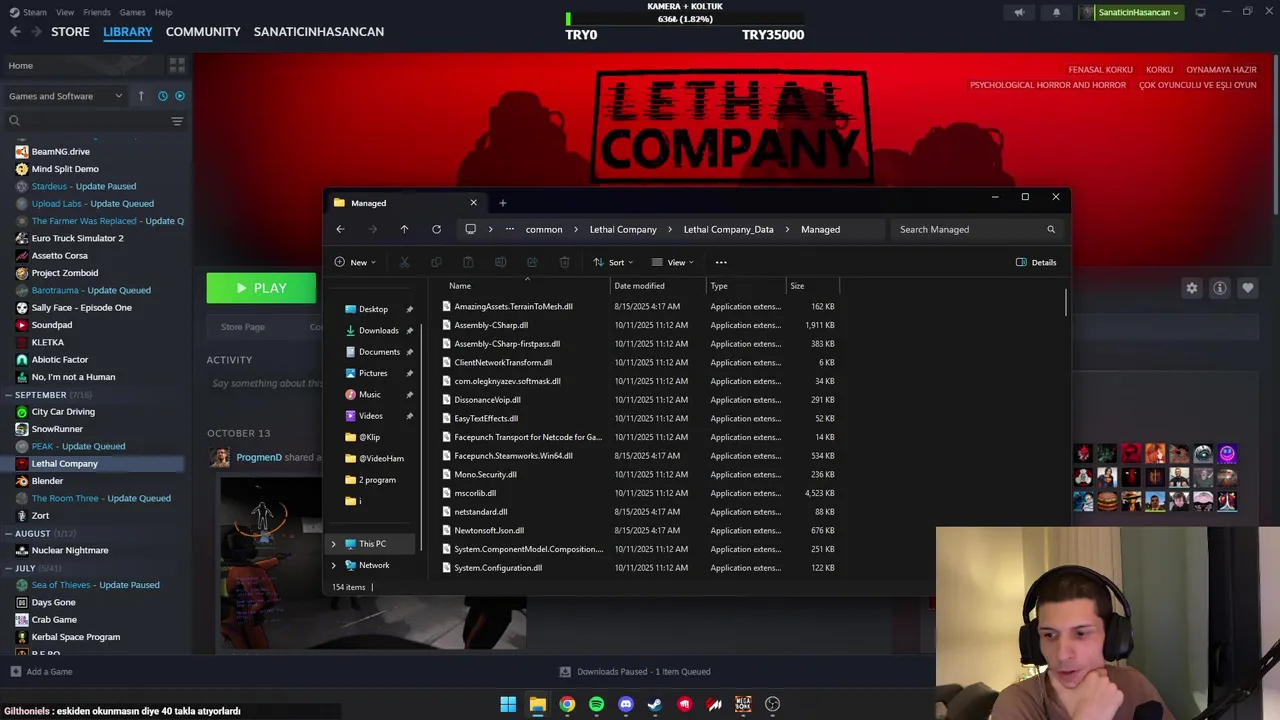Click the Delete trash icon in Explorer
The height and width of the screenshot is (720, 1280).
[564, 262]
